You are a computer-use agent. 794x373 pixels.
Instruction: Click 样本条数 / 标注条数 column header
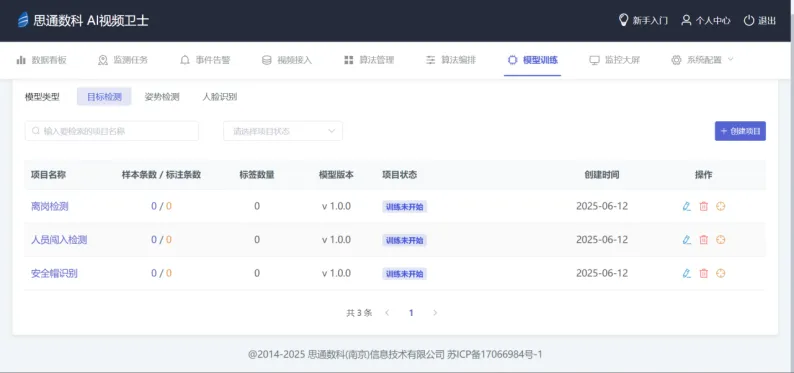coord(162,175)
